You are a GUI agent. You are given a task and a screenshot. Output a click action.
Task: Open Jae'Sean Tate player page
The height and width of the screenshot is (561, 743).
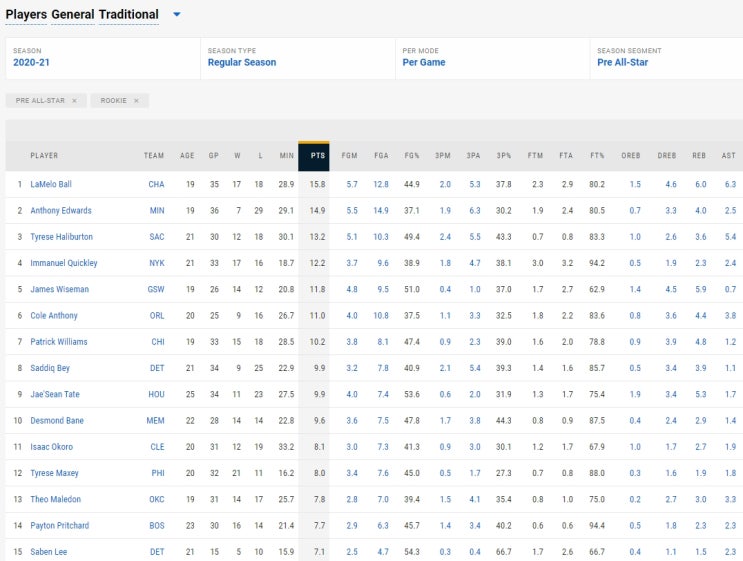(54, 394)
